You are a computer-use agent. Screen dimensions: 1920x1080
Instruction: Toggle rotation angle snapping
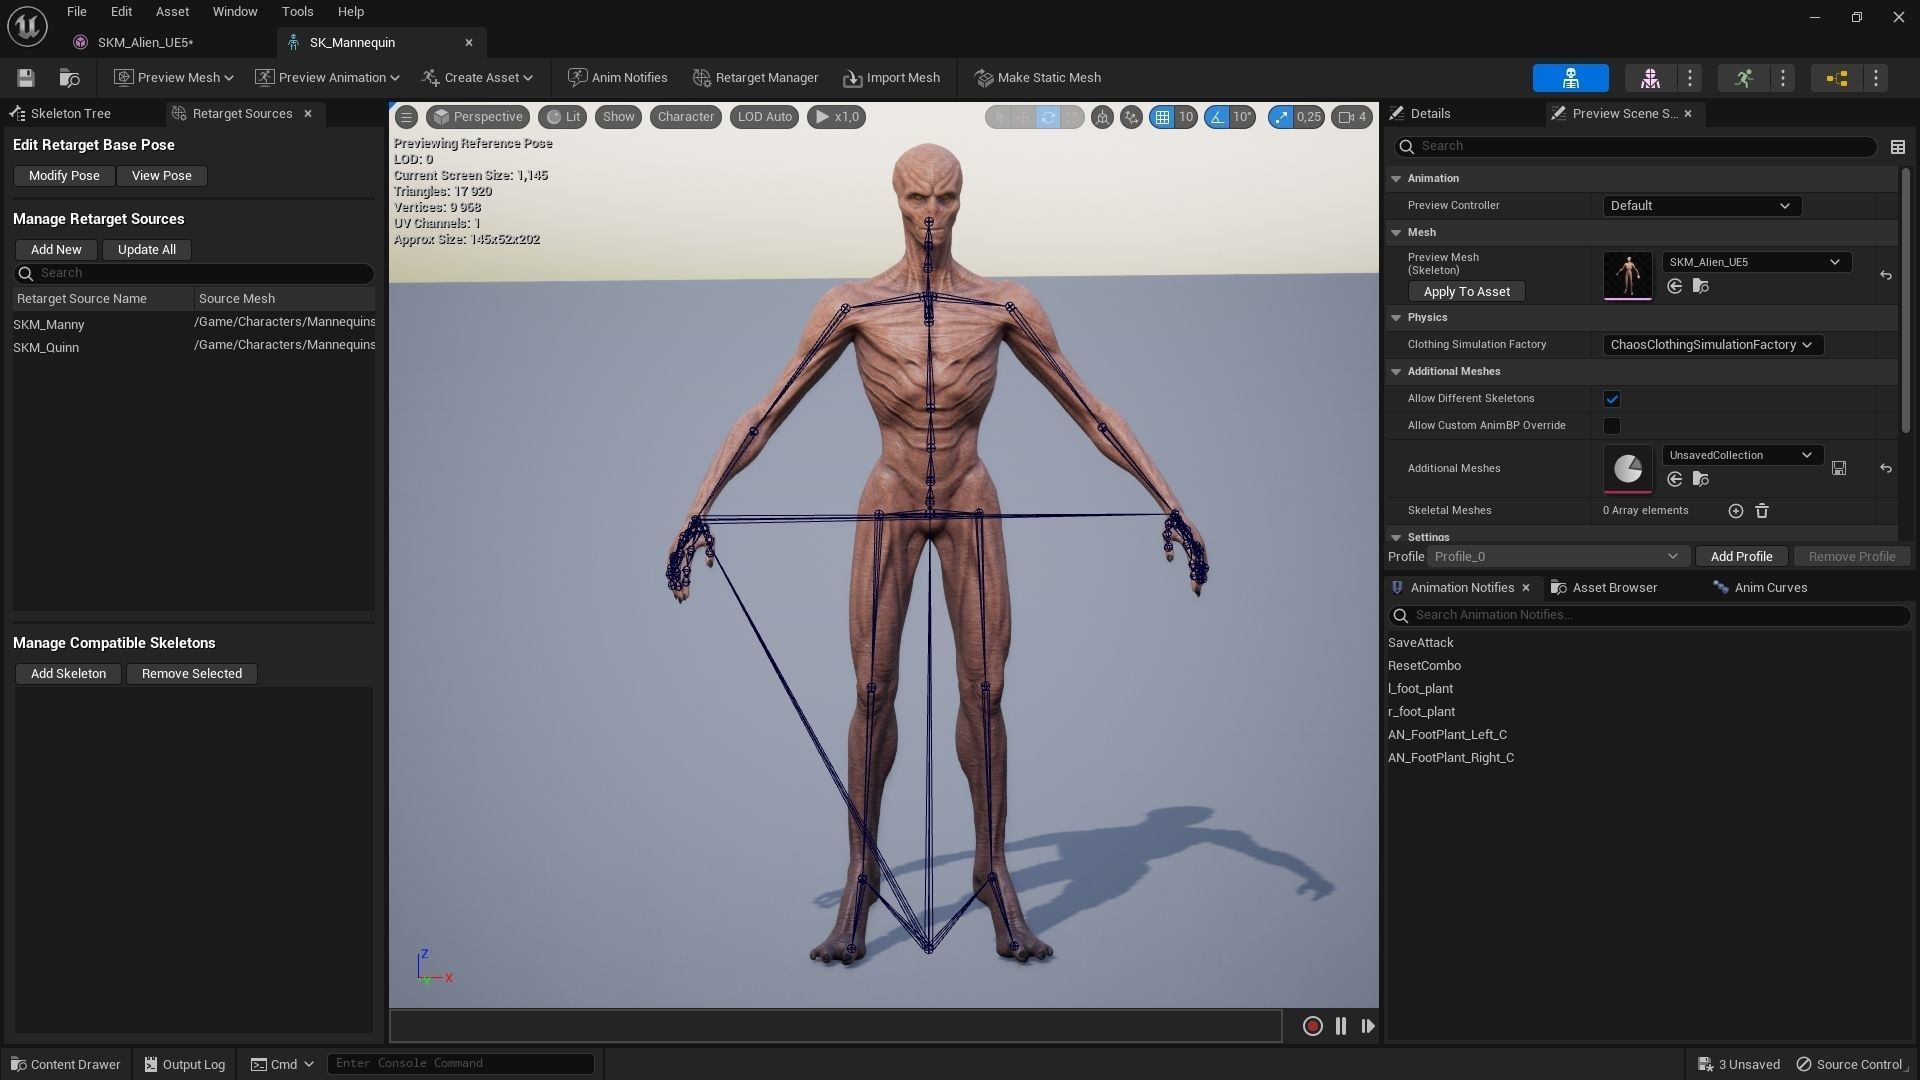[x=1216, y=117]
